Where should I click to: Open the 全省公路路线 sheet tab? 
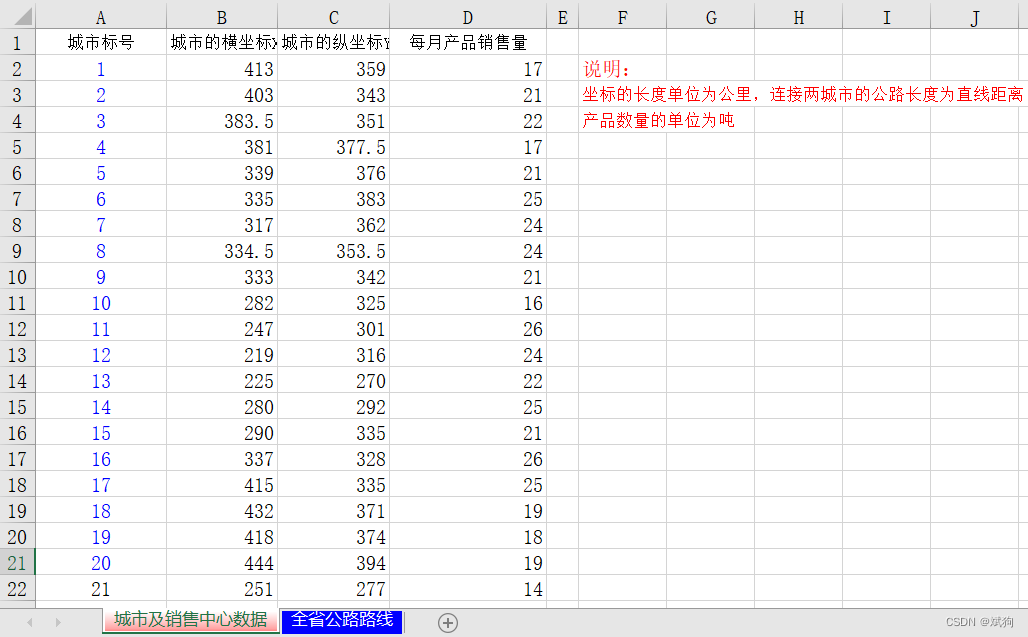pyautogui.click(x=342, y=620)
